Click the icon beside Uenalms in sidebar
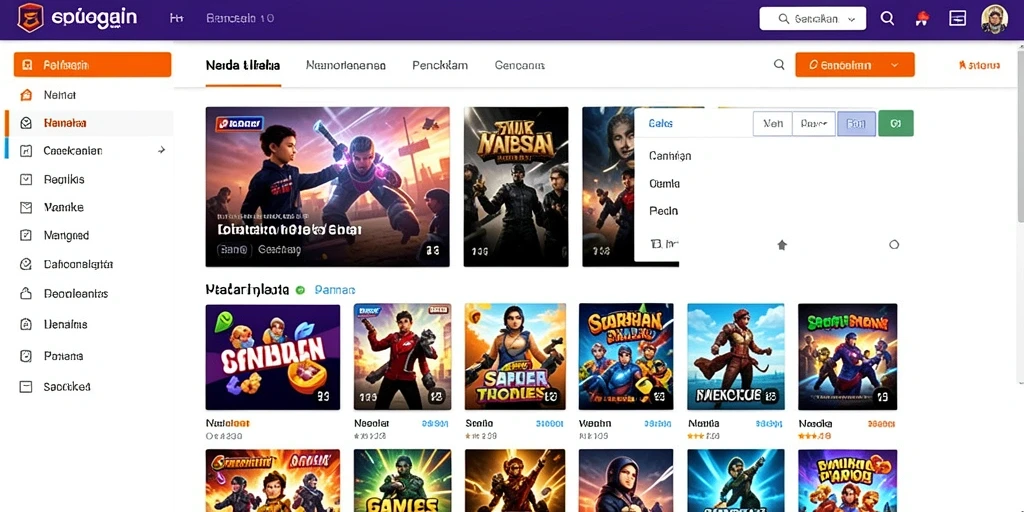This screenshot has height=512, width=1024. click(26, 324)
